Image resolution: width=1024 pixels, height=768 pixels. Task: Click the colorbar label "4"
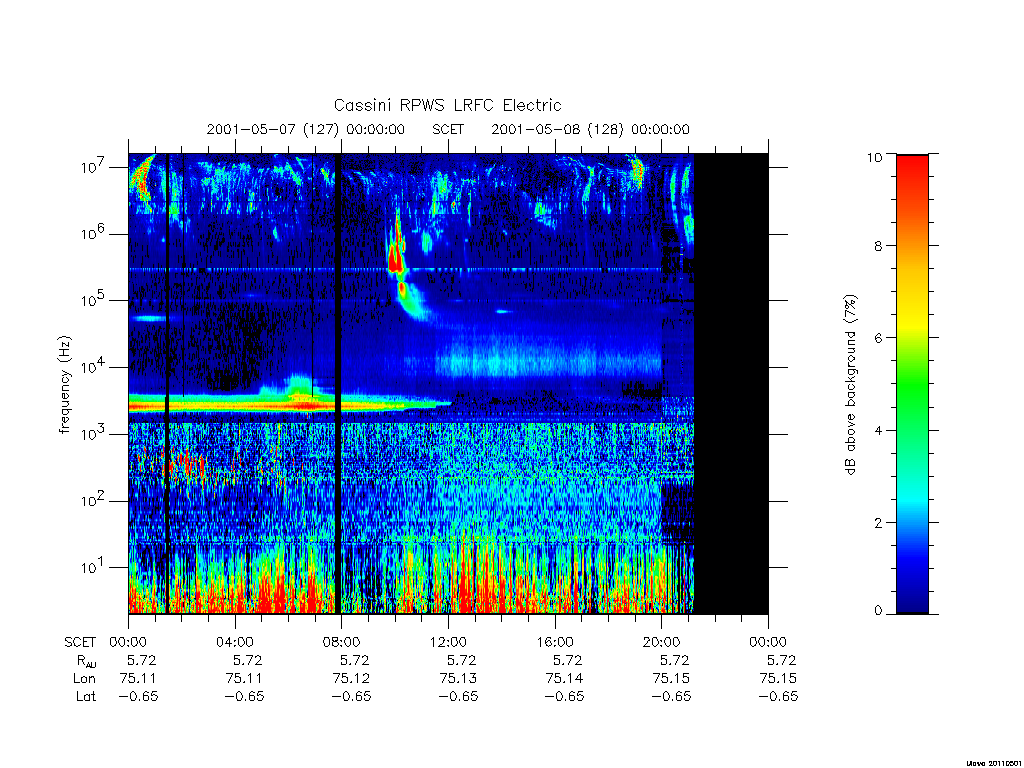[x=878, y=430]
